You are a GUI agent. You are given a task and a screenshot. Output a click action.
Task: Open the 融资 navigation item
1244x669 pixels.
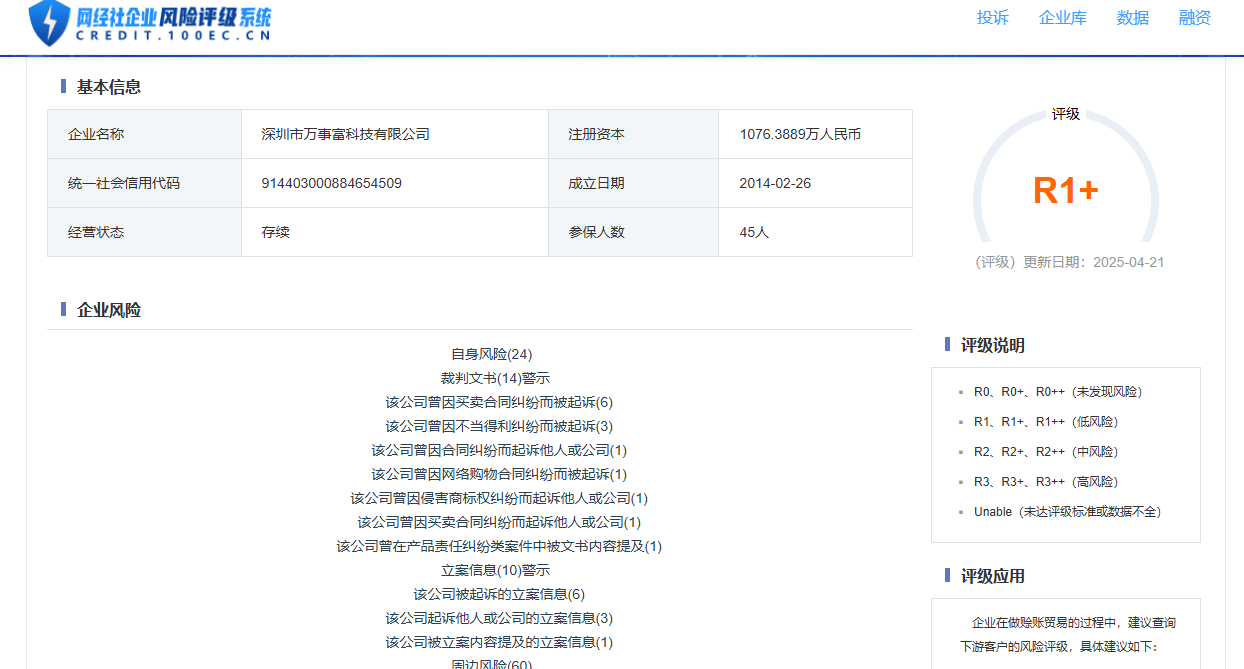(x=1195, y=18)
